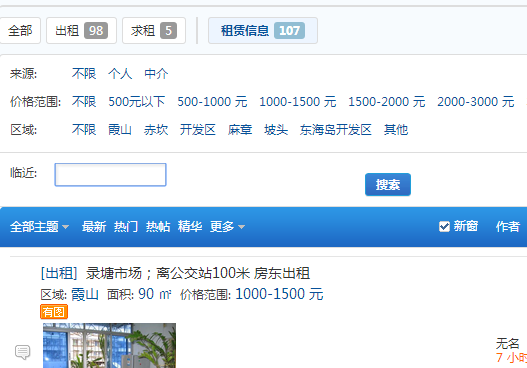Filter price 1500-2000 元
Viewport: 527px width, 368px height.
tap(387, 101)
